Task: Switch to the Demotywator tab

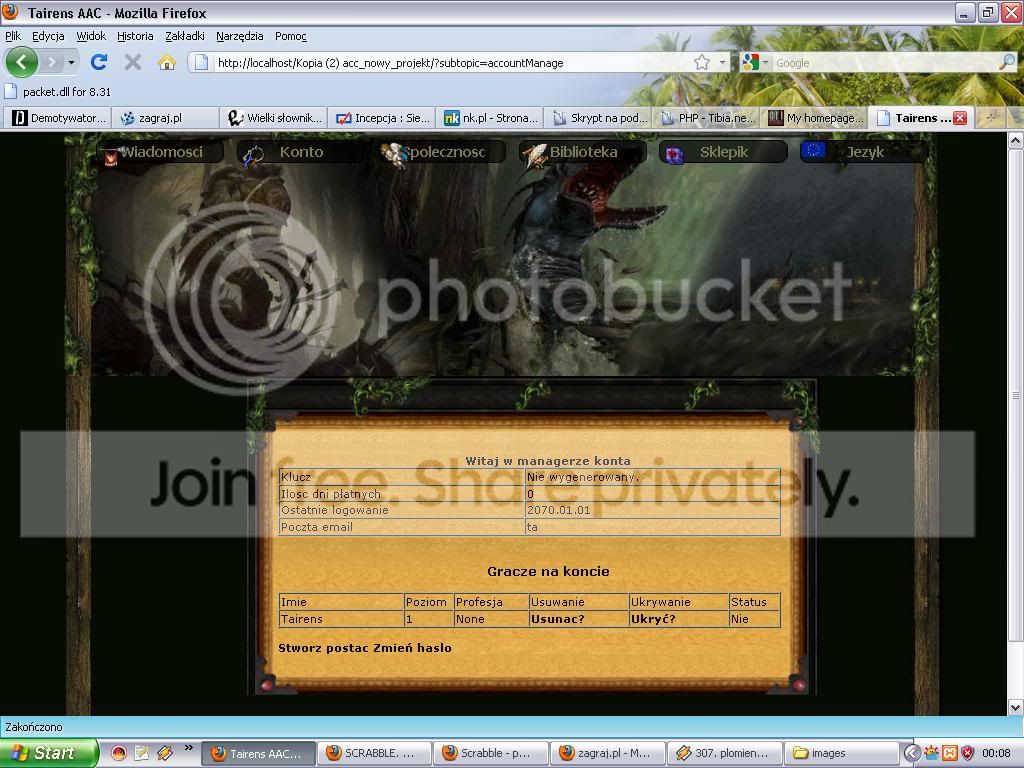Action: 58,118
